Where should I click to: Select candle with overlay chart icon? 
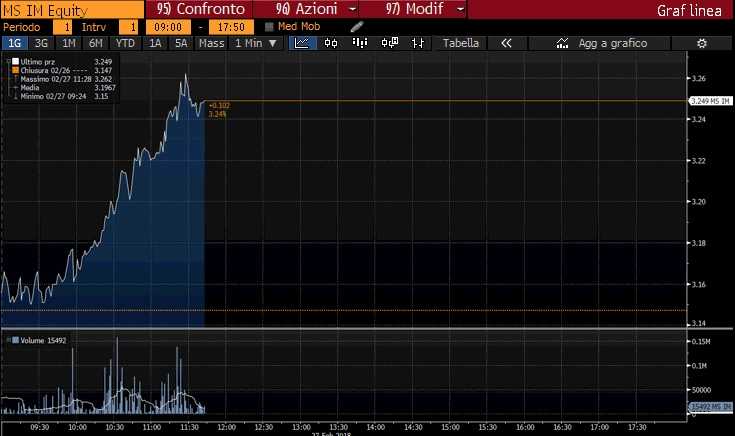click(390, 43)
